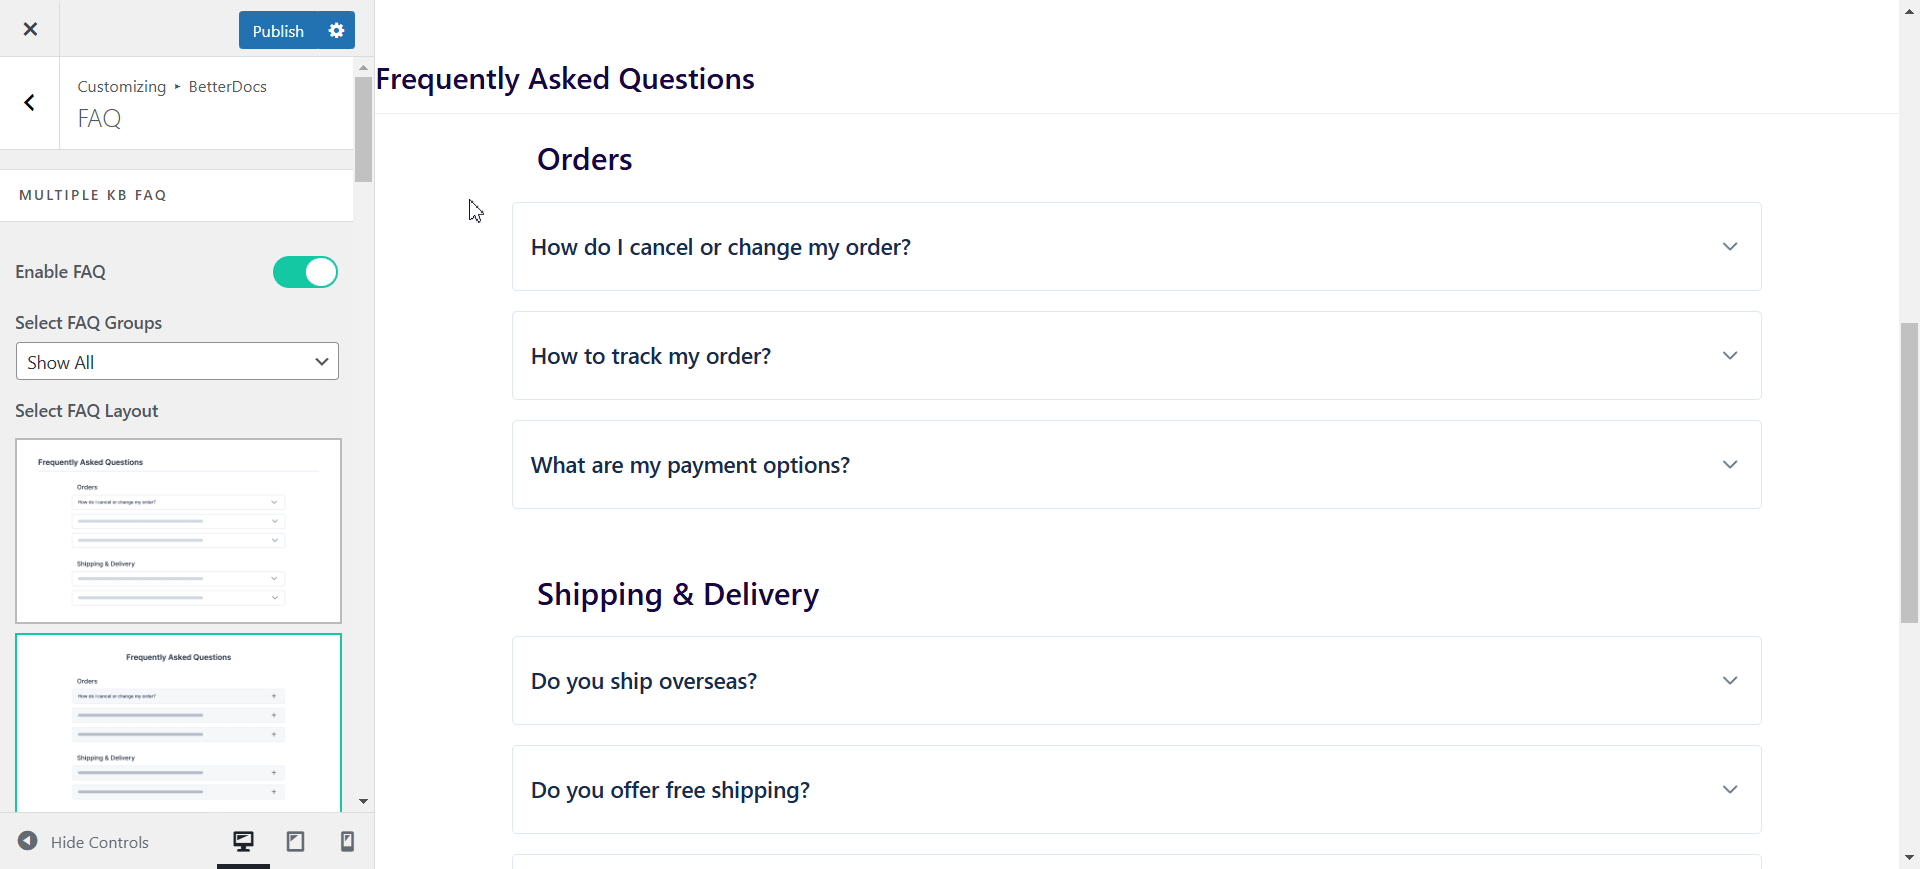Open the Select FAQ Groups dropdown
The image size is (1920, 869).
(x=177, y=361)
